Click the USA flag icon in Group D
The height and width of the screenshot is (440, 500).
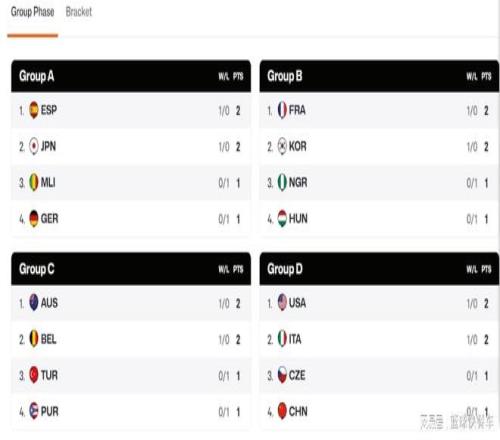(x=282, y=303)
